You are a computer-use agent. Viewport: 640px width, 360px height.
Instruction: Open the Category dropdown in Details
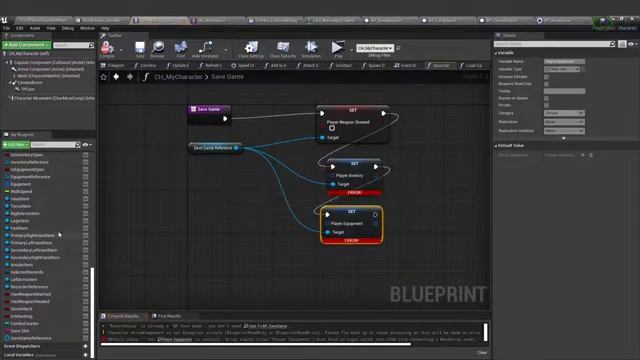tap(564, 113)
